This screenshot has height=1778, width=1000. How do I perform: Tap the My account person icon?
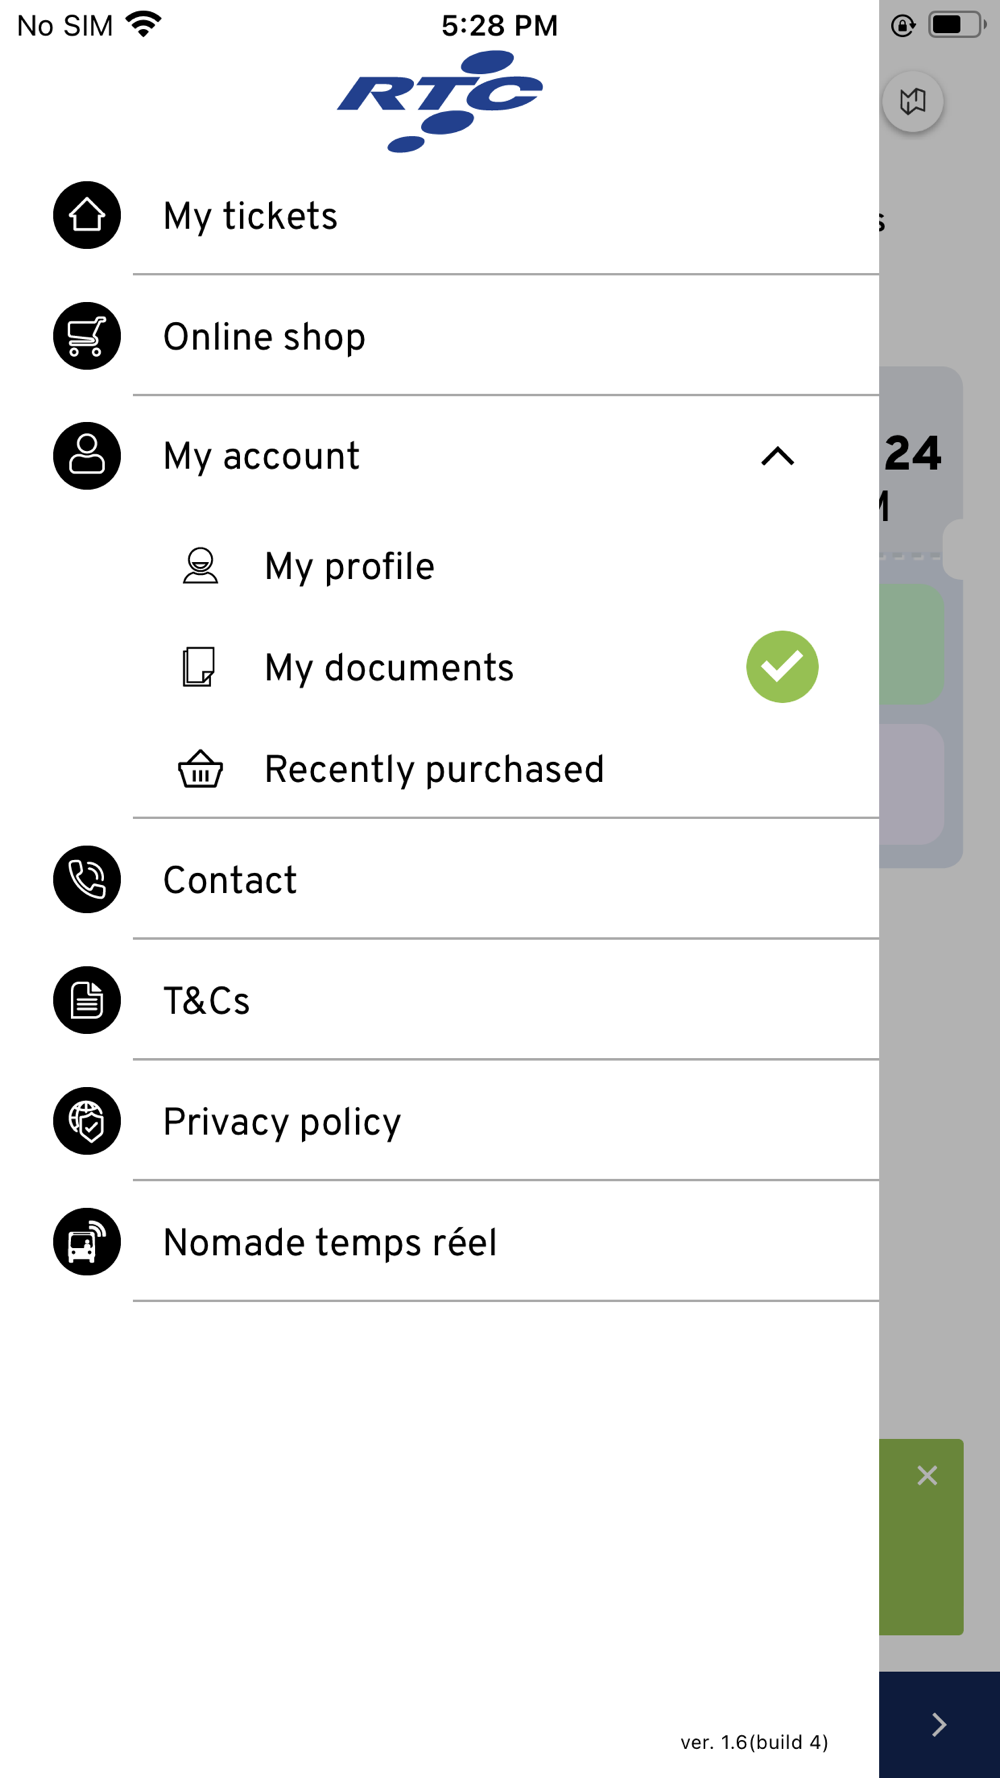tap(87, 456)
